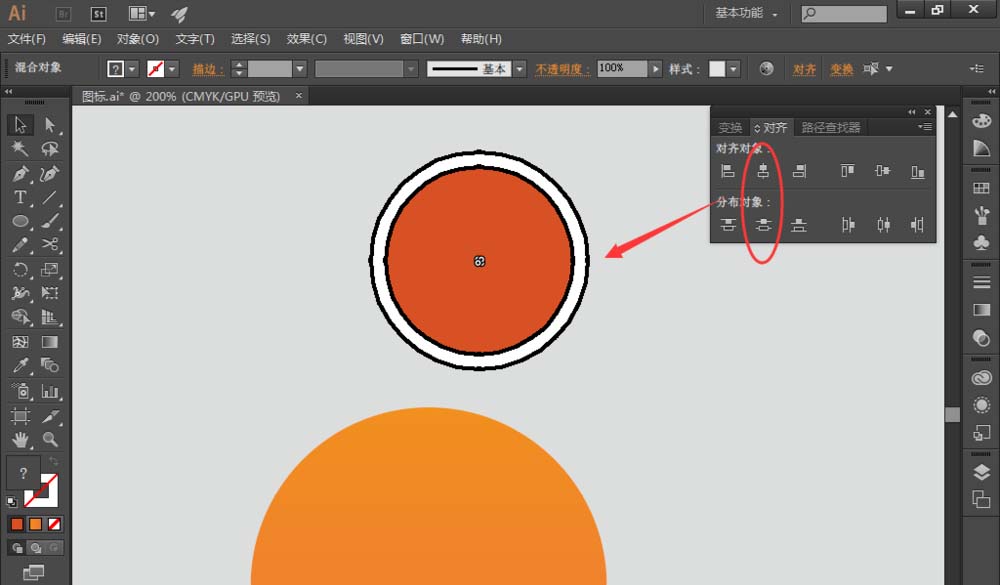The image size is (1000, 585).
Task: Open the Swatches panel from right dock
Action: tap(982, 188)
